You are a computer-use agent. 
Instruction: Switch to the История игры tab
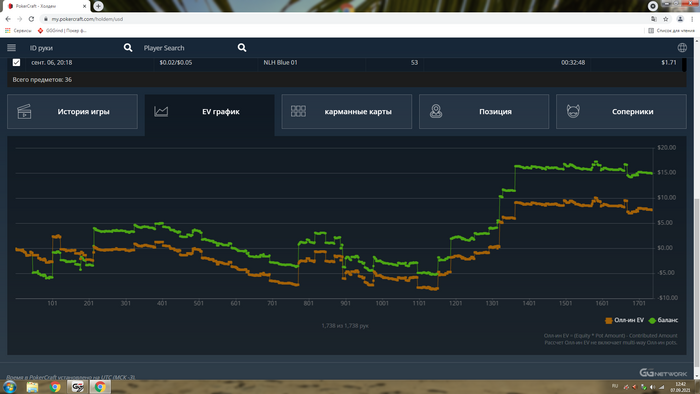(x=72, y=112)
